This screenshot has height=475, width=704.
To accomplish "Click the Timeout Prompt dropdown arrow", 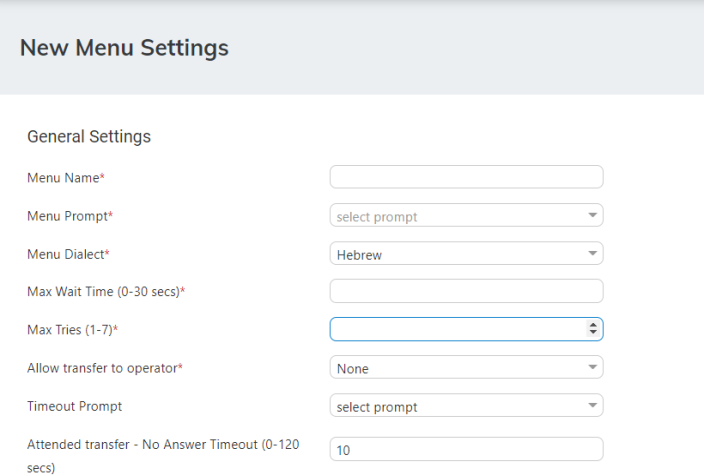I will click(x=592, y=406).
